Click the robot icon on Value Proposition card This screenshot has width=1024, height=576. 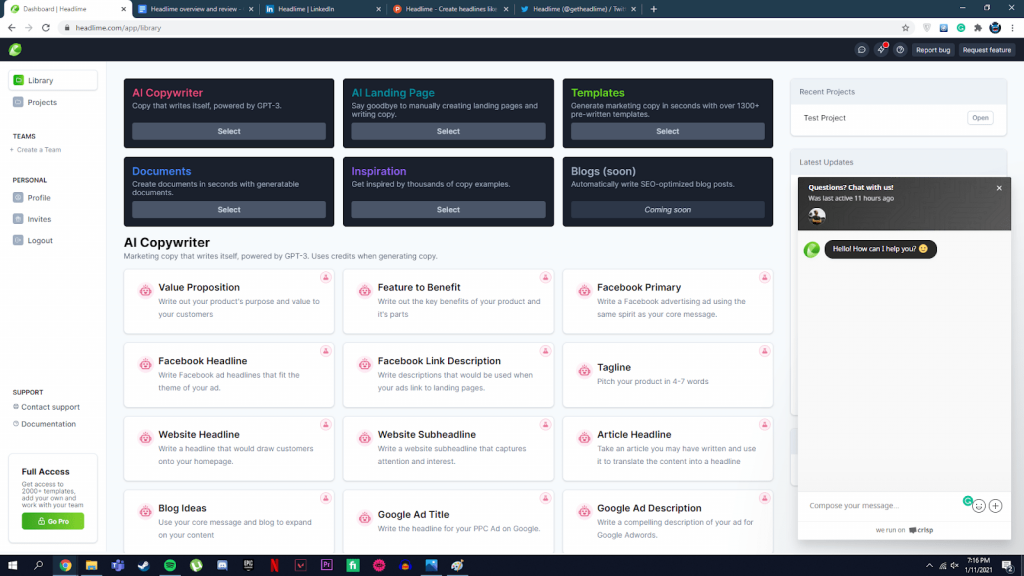click(x=146, y=291)
